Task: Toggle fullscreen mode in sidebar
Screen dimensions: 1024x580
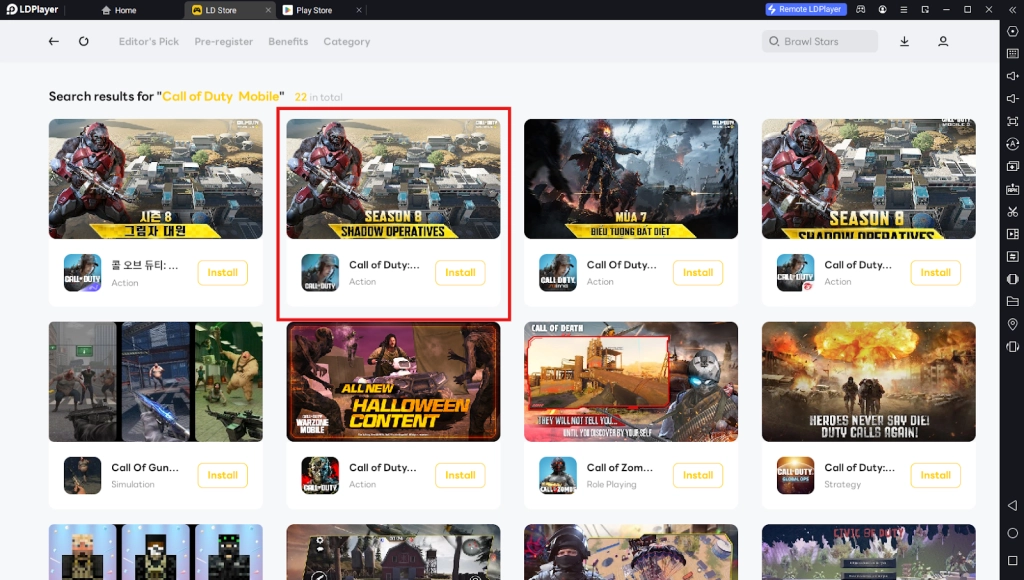Action: [1012, 121]
